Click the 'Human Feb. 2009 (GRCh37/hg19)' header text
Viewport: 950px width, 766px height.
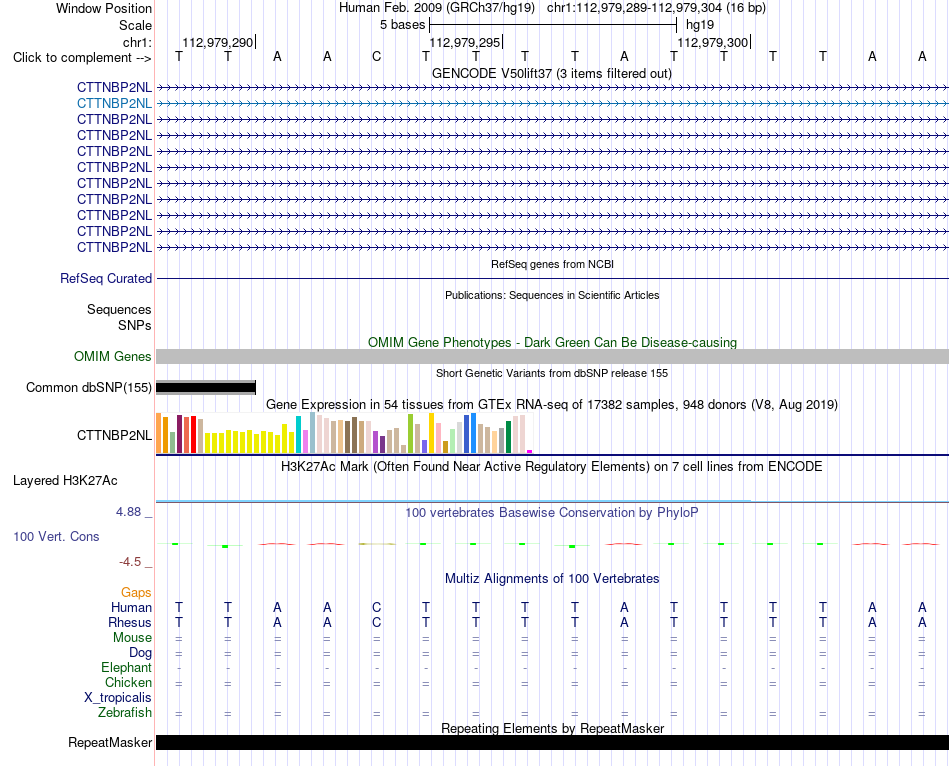437,8
